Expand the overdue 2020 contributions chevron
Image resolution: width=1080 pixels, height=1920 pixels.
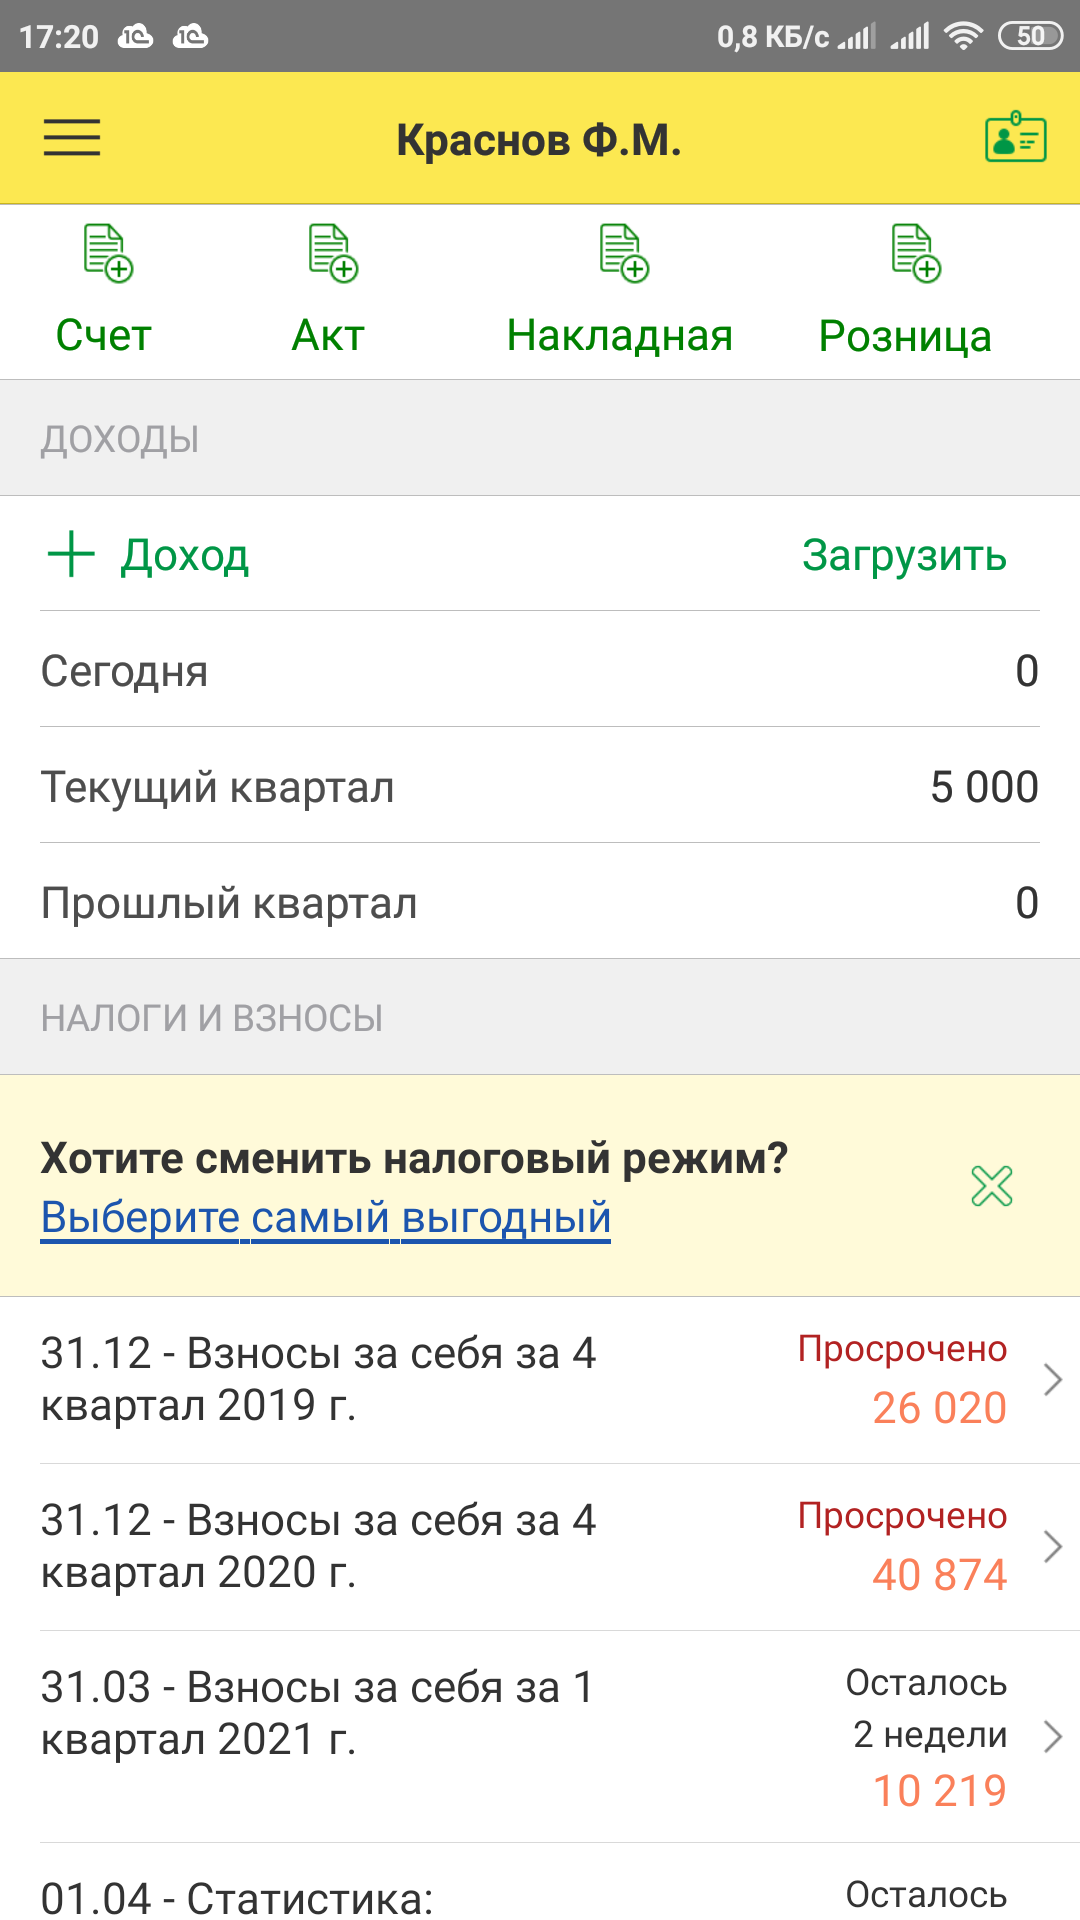(x=1052, y=1547)
